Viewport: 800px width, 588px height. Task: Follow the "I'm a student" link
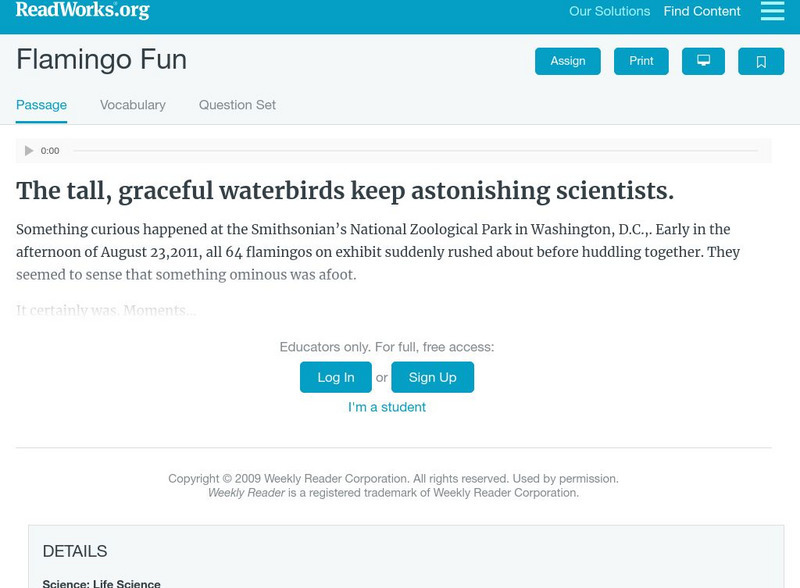tap(387, 407)
